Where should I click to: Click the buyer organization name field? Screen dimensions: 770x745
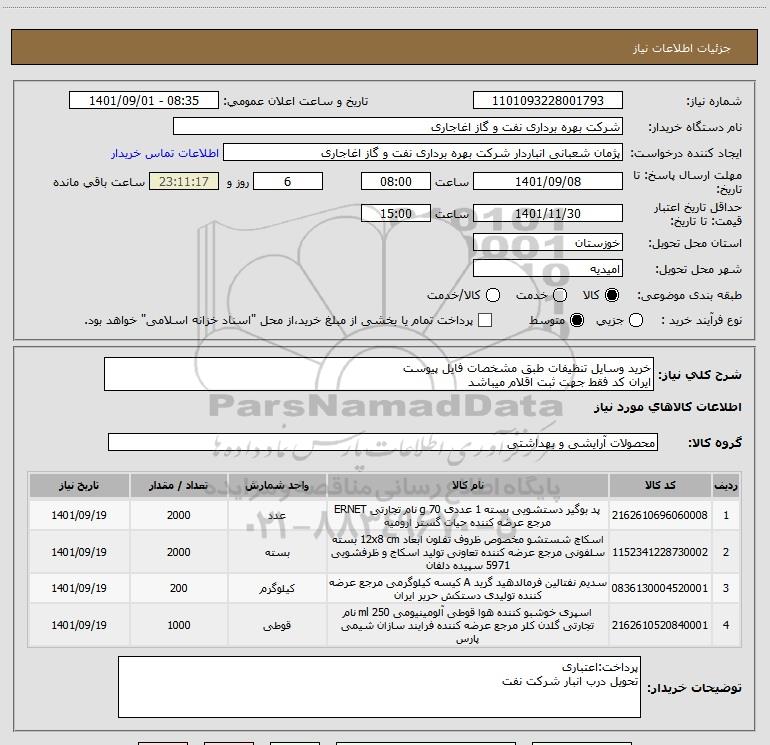398,127
